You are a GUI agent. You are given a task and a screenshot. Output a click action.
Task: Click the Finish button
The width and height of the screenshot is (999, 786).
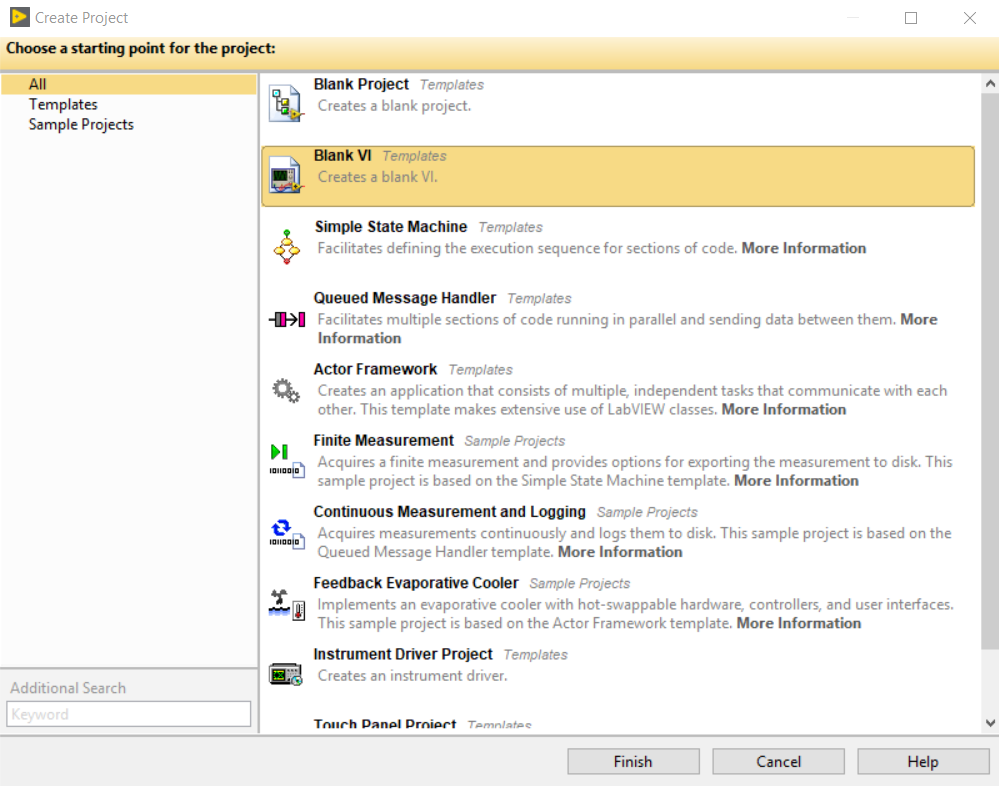633,762
